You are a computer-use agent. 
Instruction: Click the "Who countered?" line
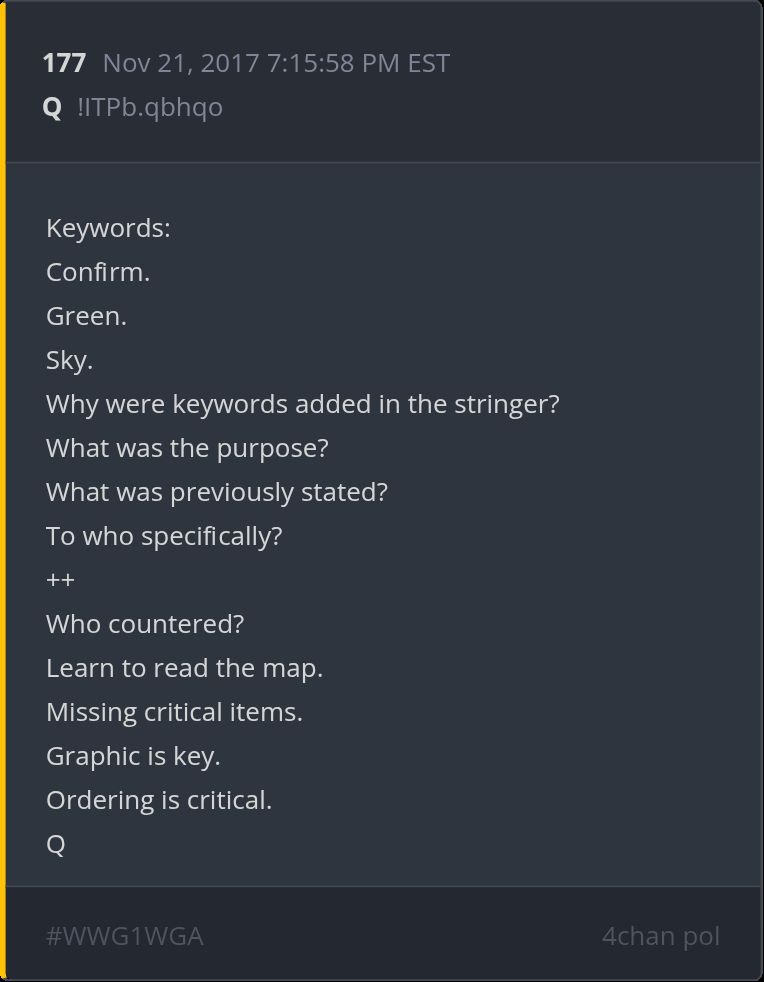point(145,624)
